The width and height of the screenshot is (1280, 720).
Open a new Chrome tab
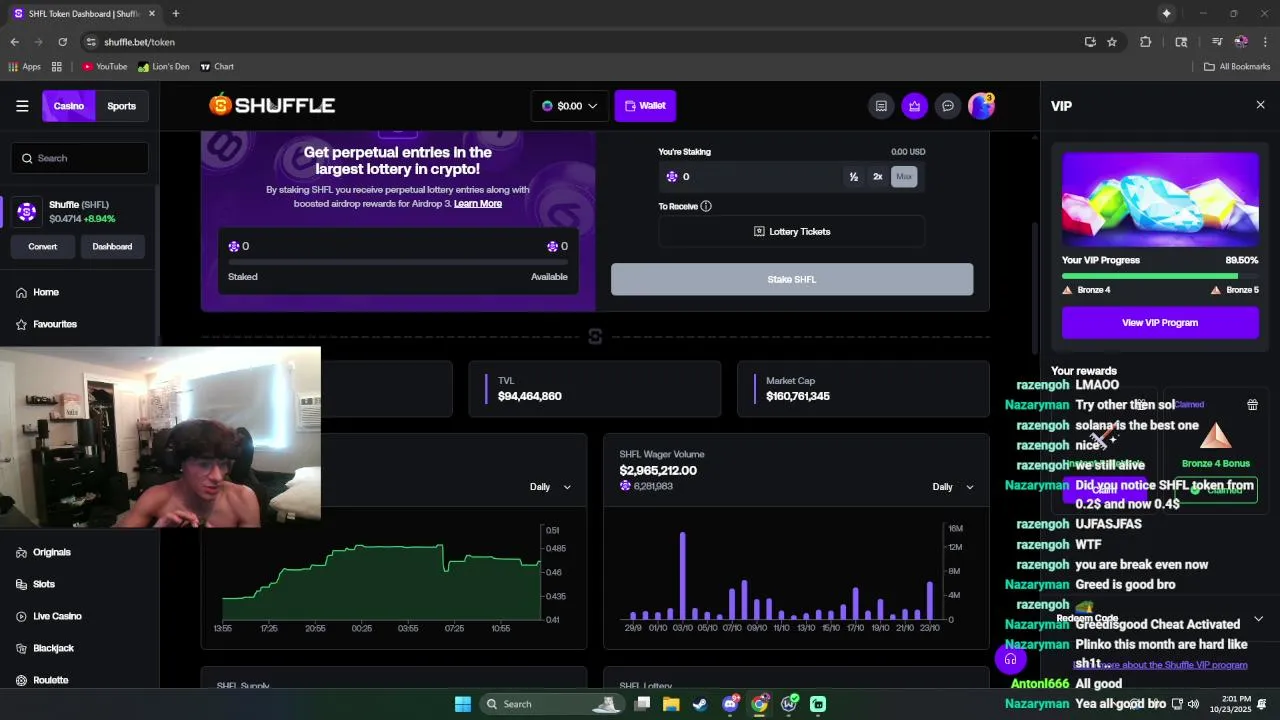(176, 13)
